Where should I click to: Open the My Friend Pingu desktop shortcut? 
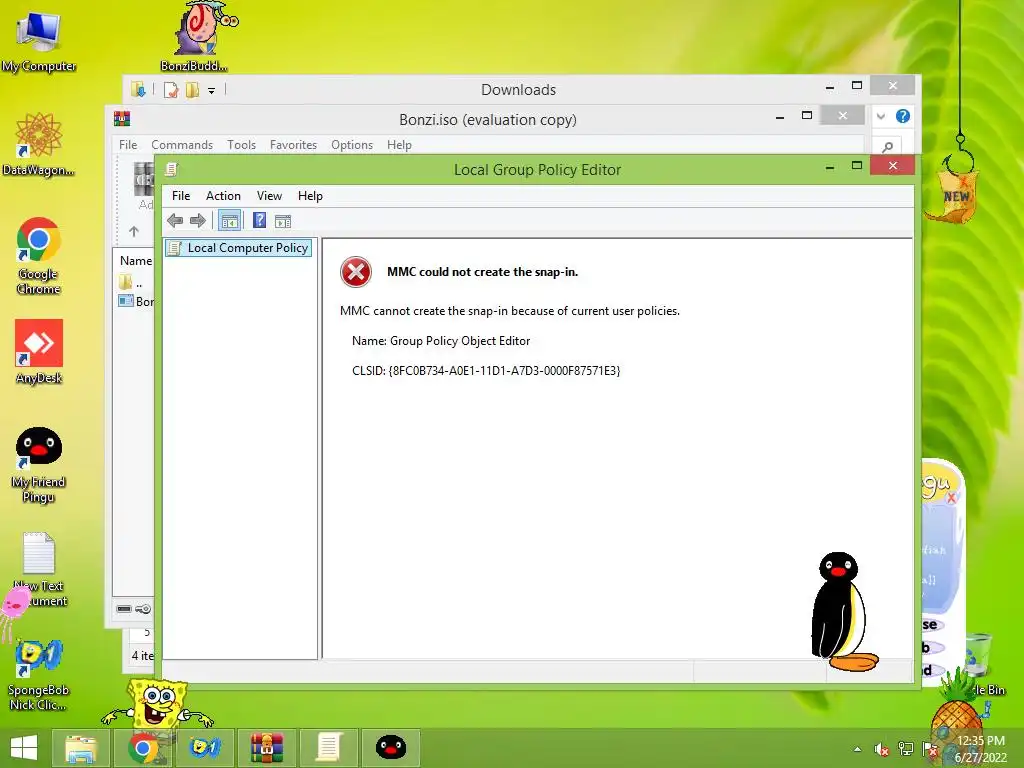point(39,465)
